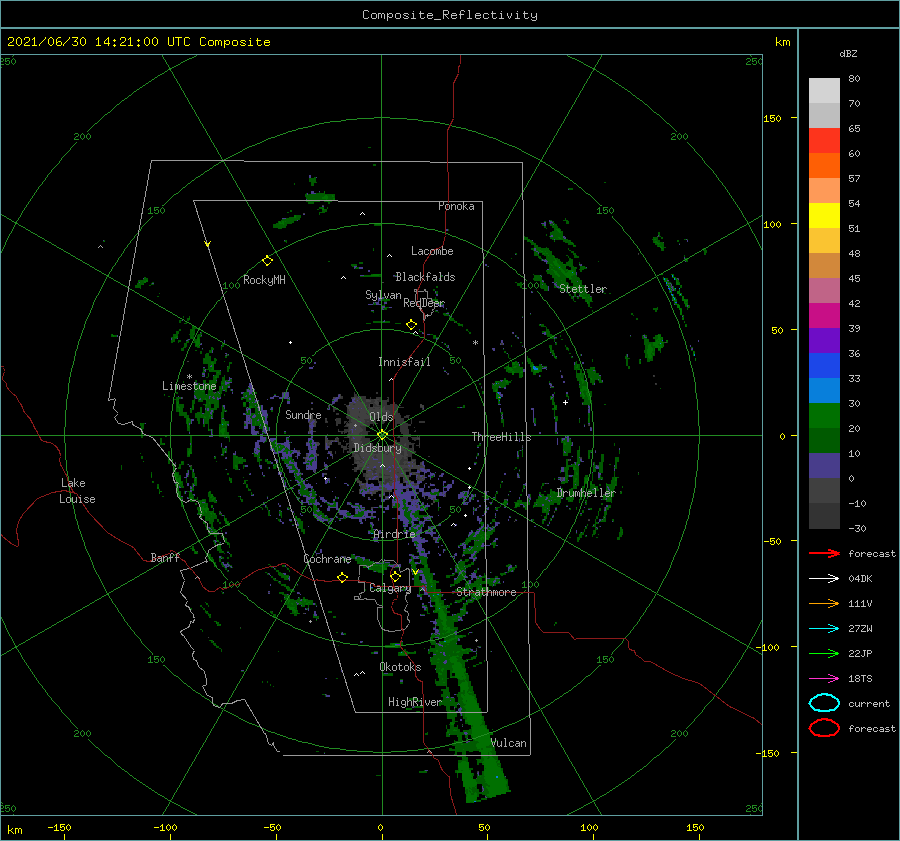Click the Ponoka city label
Viewport: 900px width, 841px height.
pyautogui.click(x=456, y=206)
